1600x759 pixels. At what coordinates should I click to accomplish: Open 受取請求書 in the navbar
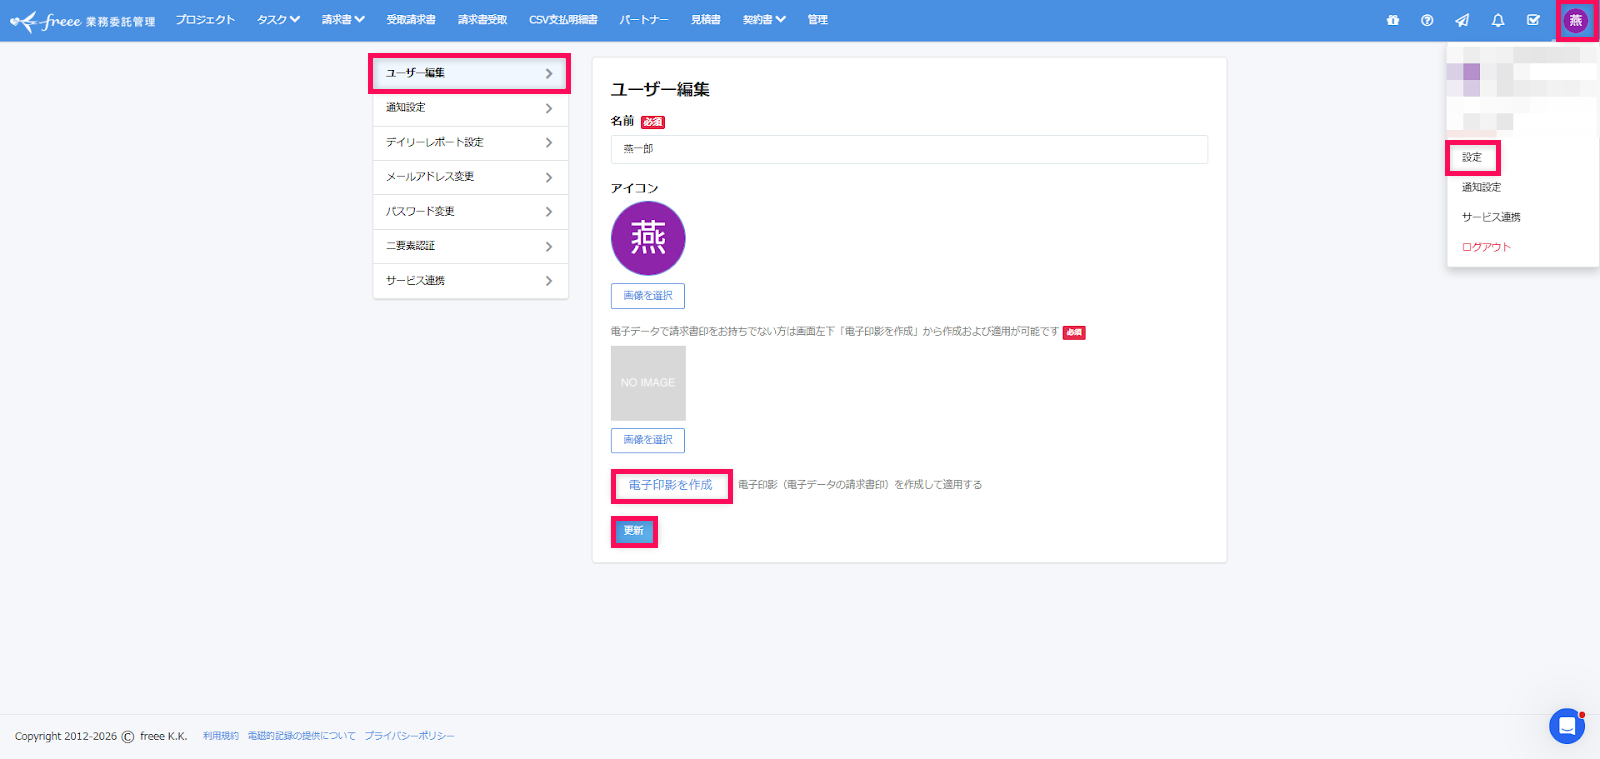point(411,20)
